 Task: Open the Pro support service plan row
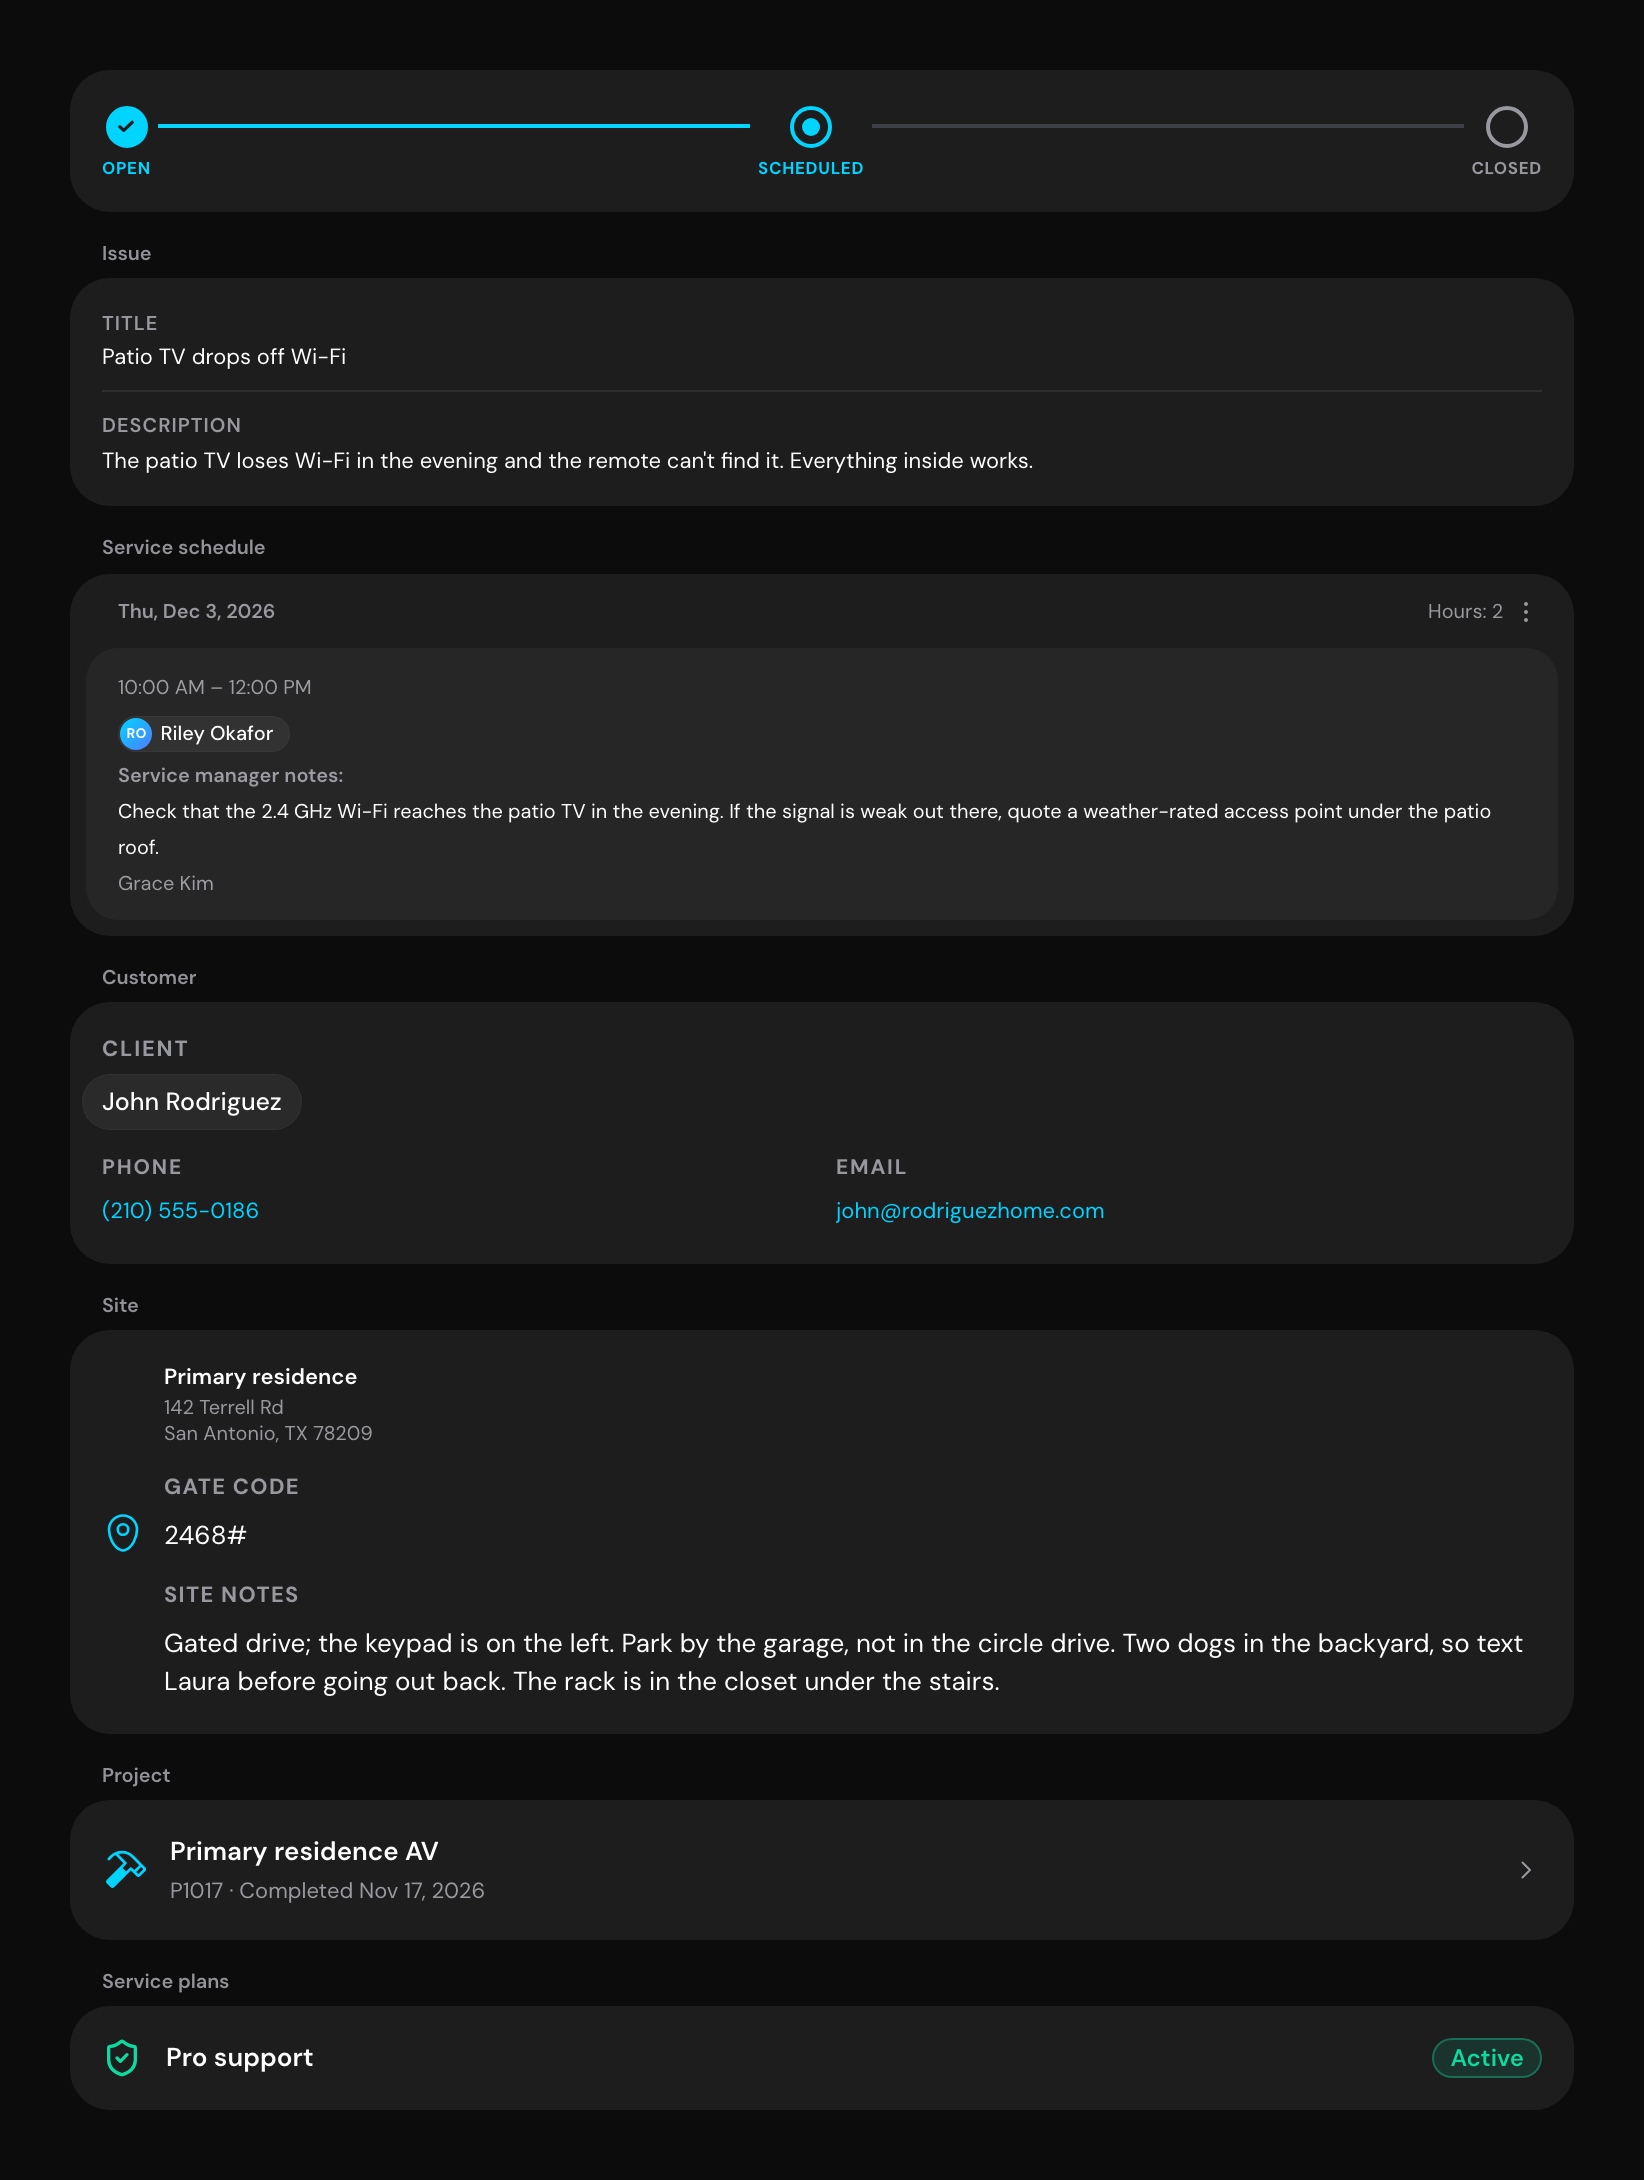tap(822, 2058)
